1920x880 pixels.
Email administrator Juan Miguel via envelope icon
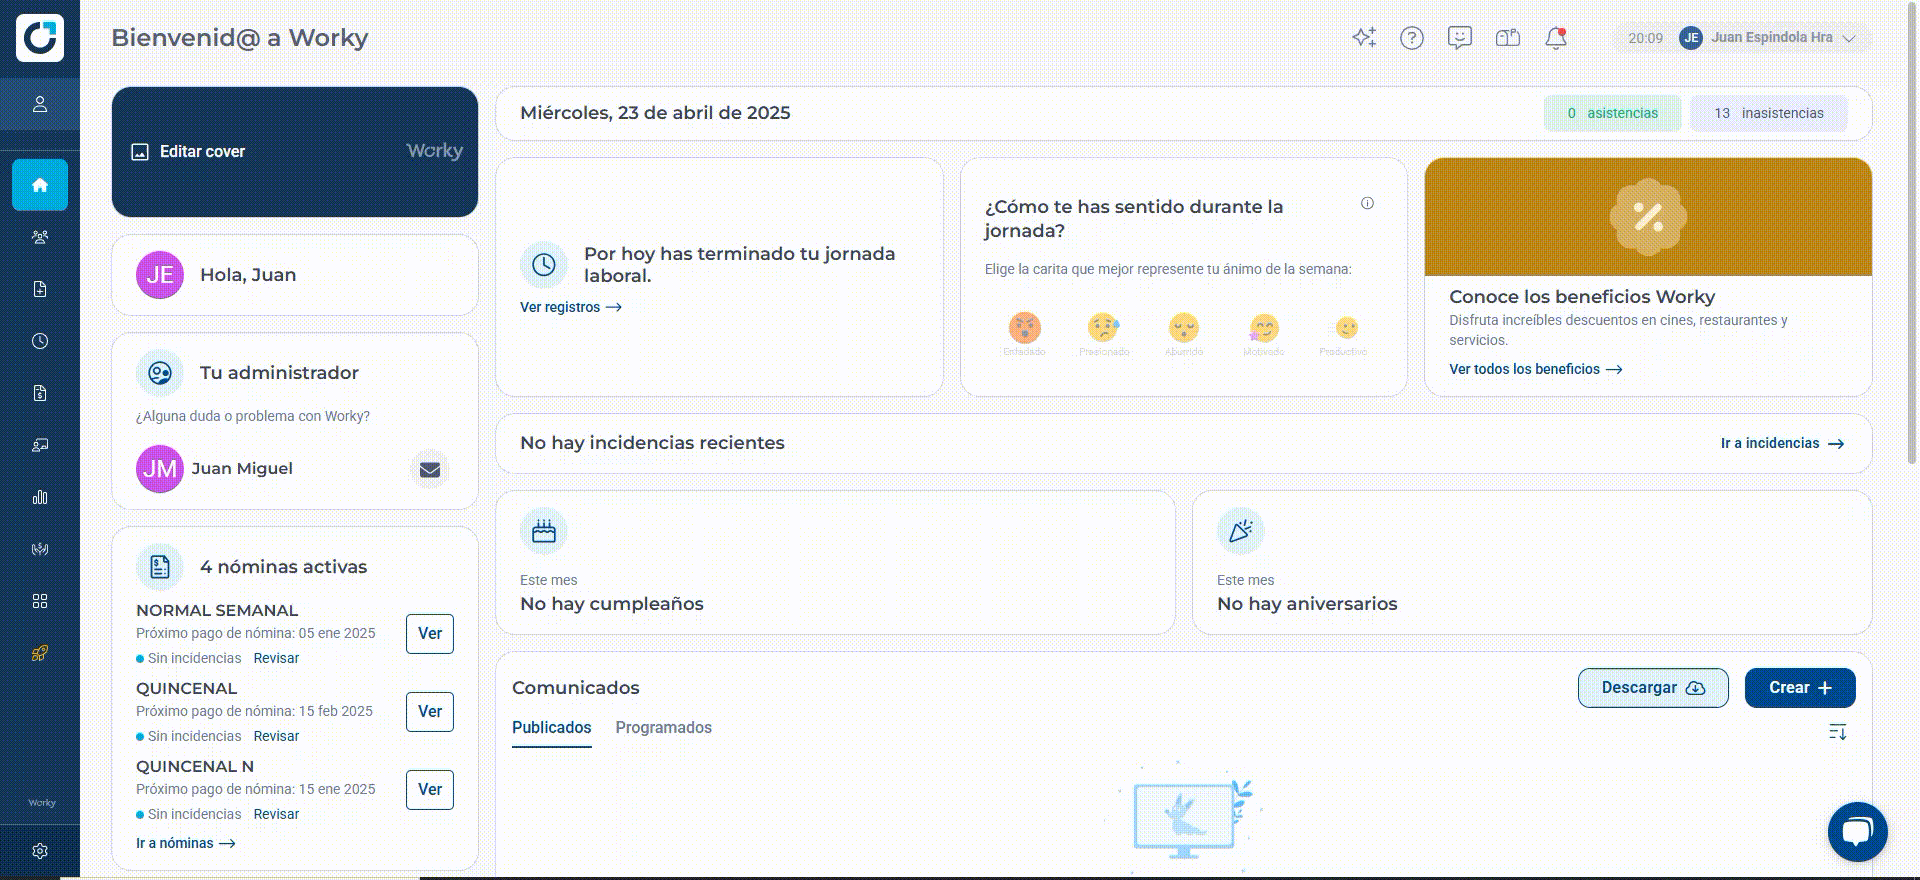(430, 470)
